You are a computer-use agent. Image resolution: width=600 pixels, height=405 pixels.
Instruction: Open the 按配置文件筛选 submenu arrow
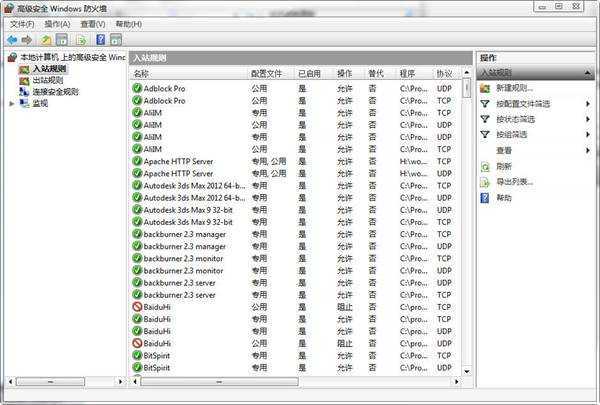tap(588, 104)
